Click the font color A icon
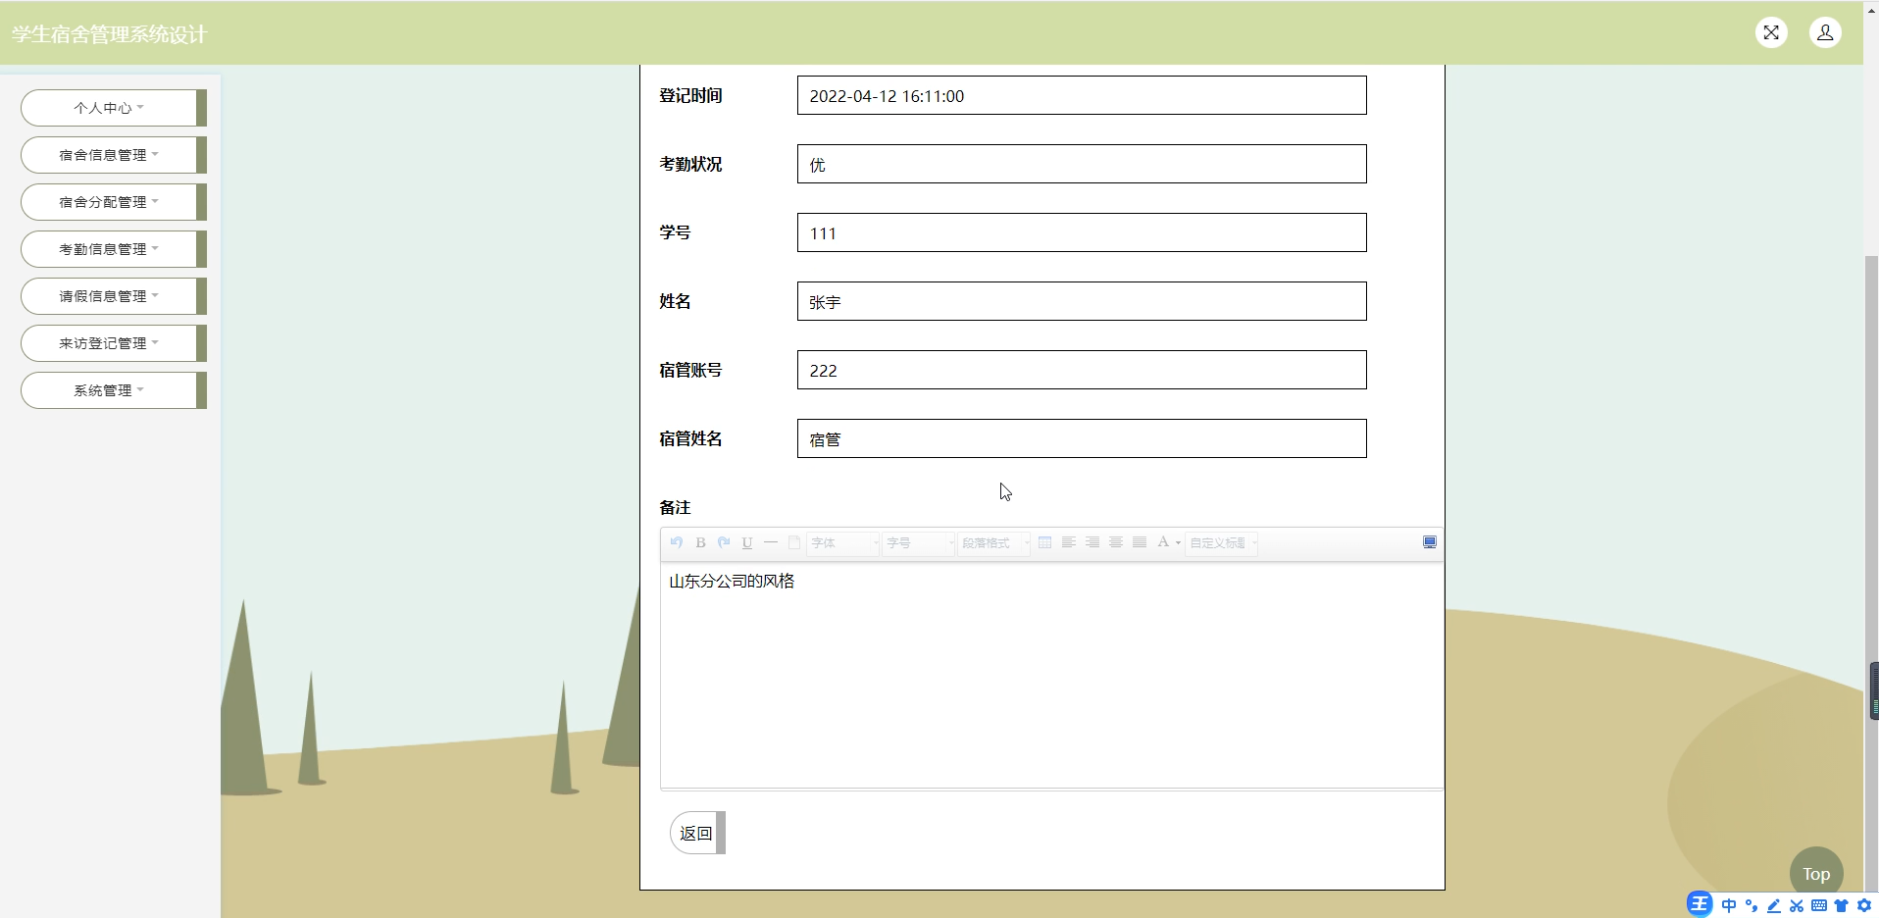 1163,542
